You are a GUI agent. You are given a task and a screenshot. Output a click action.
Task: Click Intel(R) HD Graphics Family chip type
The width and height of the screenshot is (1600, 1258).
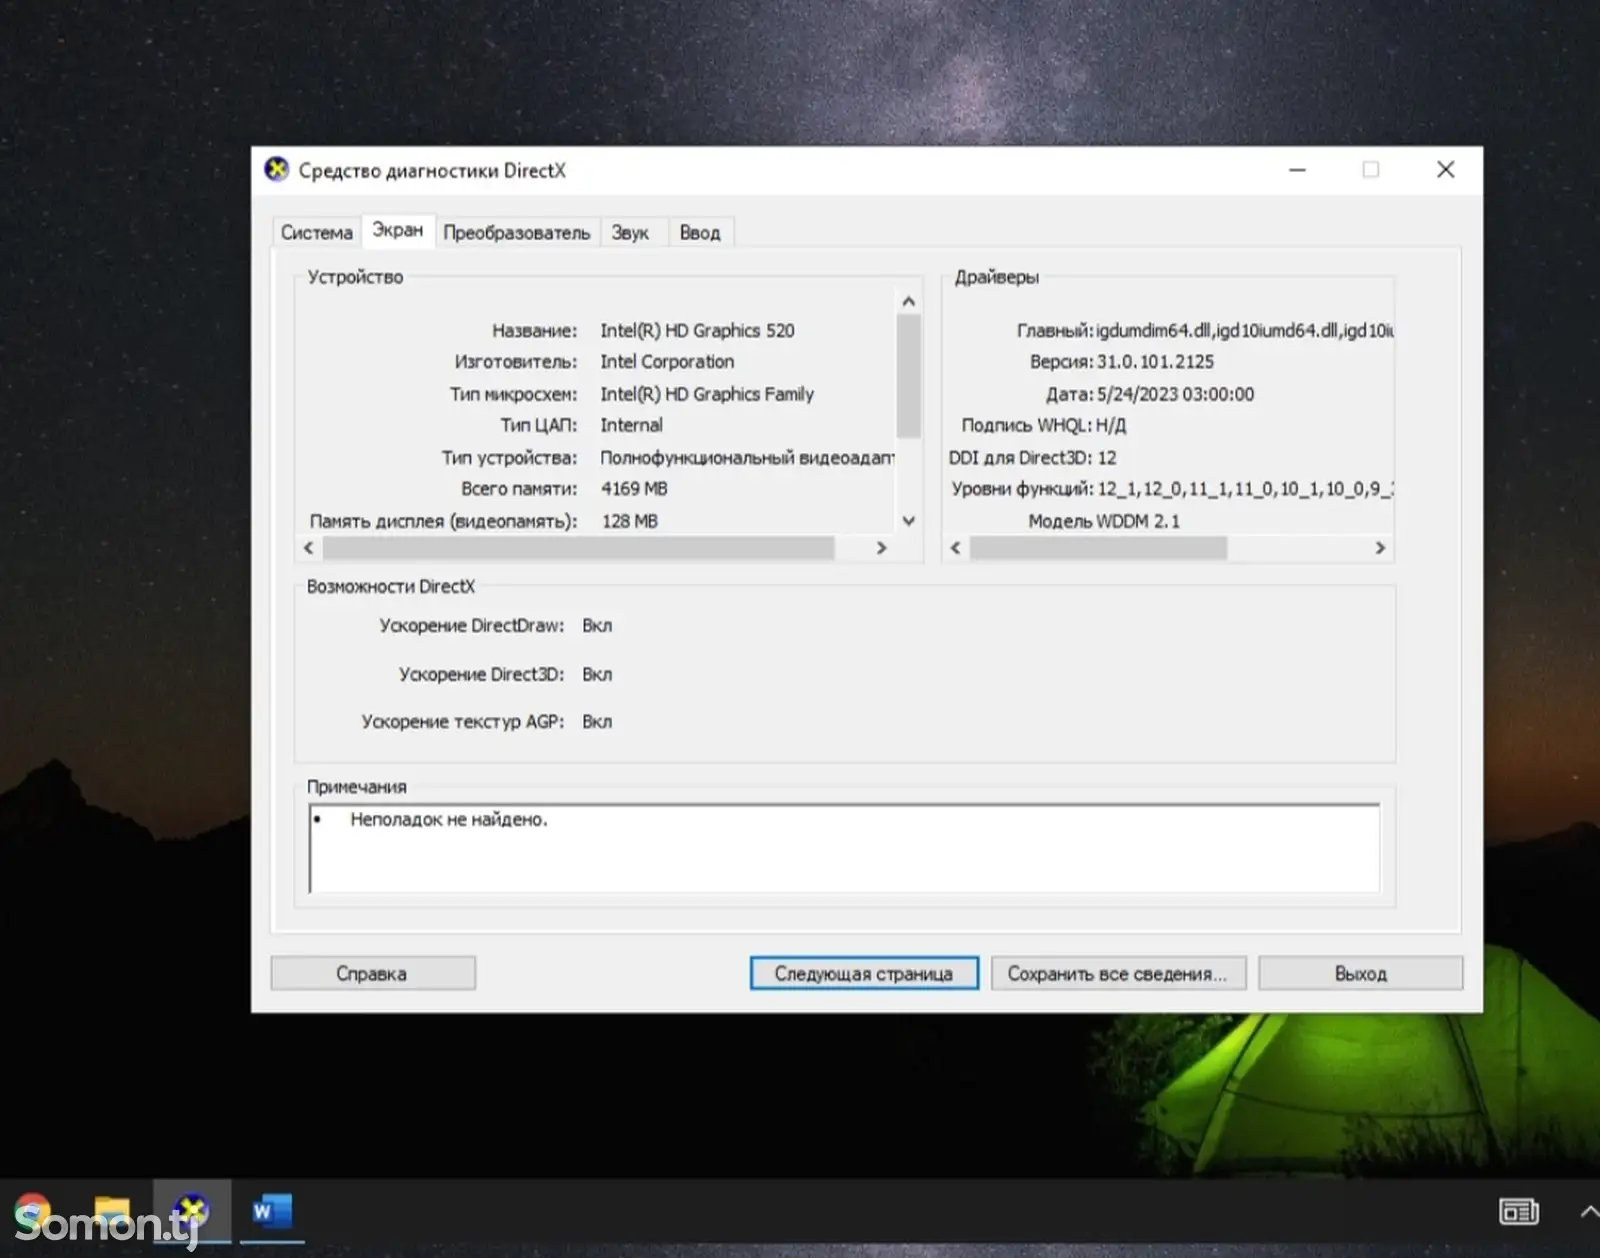707,394
